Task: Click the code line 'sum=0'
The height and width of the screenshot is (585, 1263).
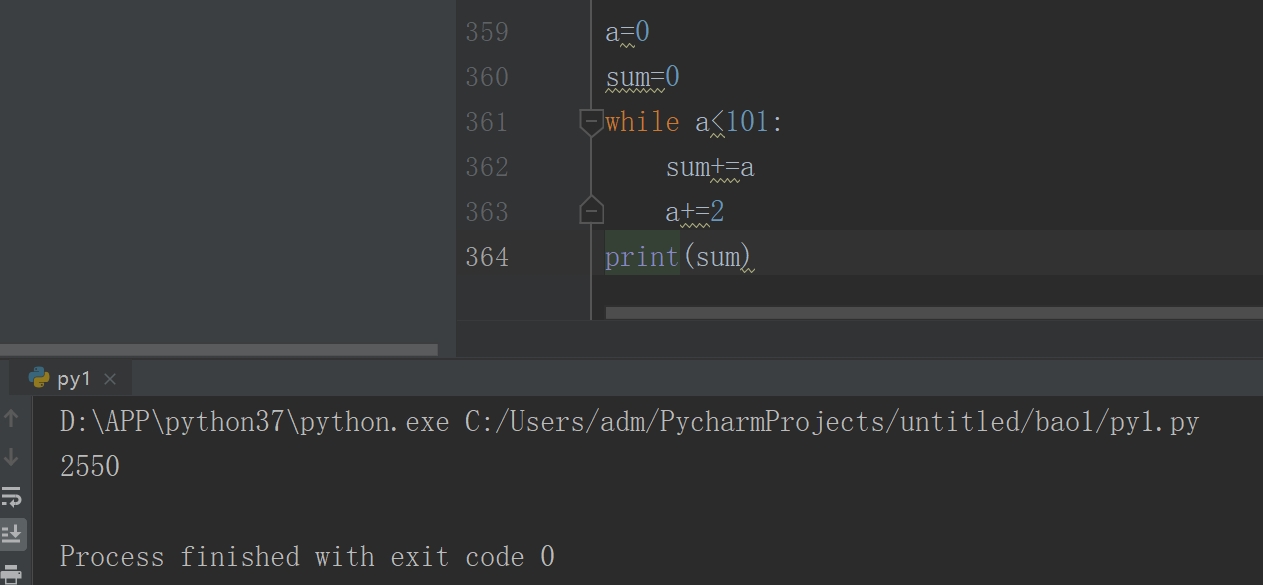Action: tap(643, 77)
